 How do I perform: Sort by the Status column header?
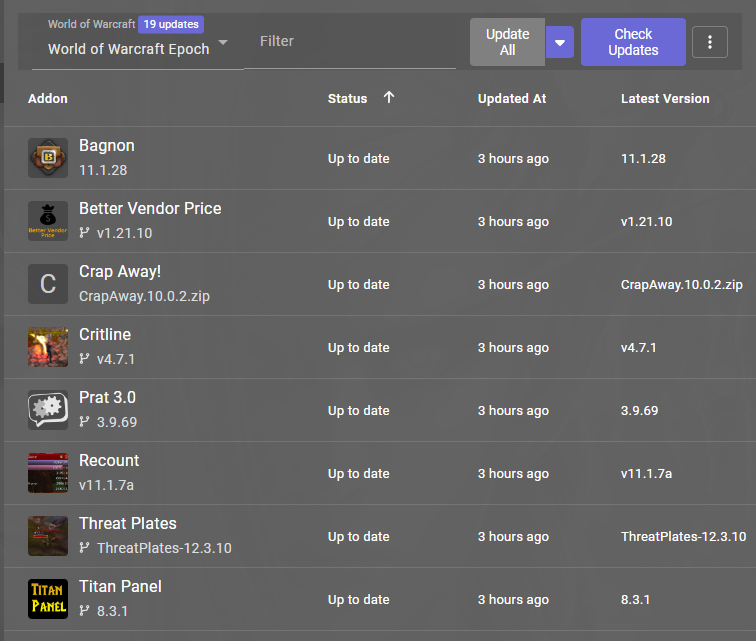[x=347, y=98]
